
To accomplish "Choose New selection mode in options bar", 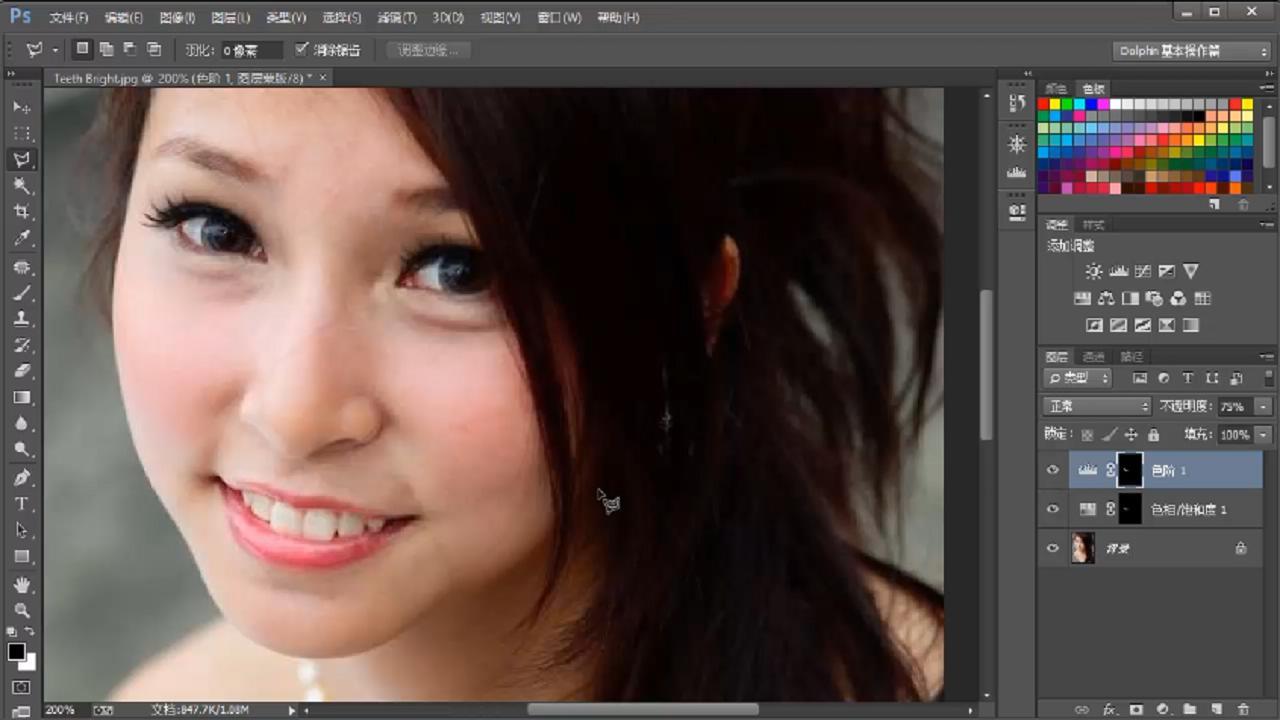I will point(83,49).
